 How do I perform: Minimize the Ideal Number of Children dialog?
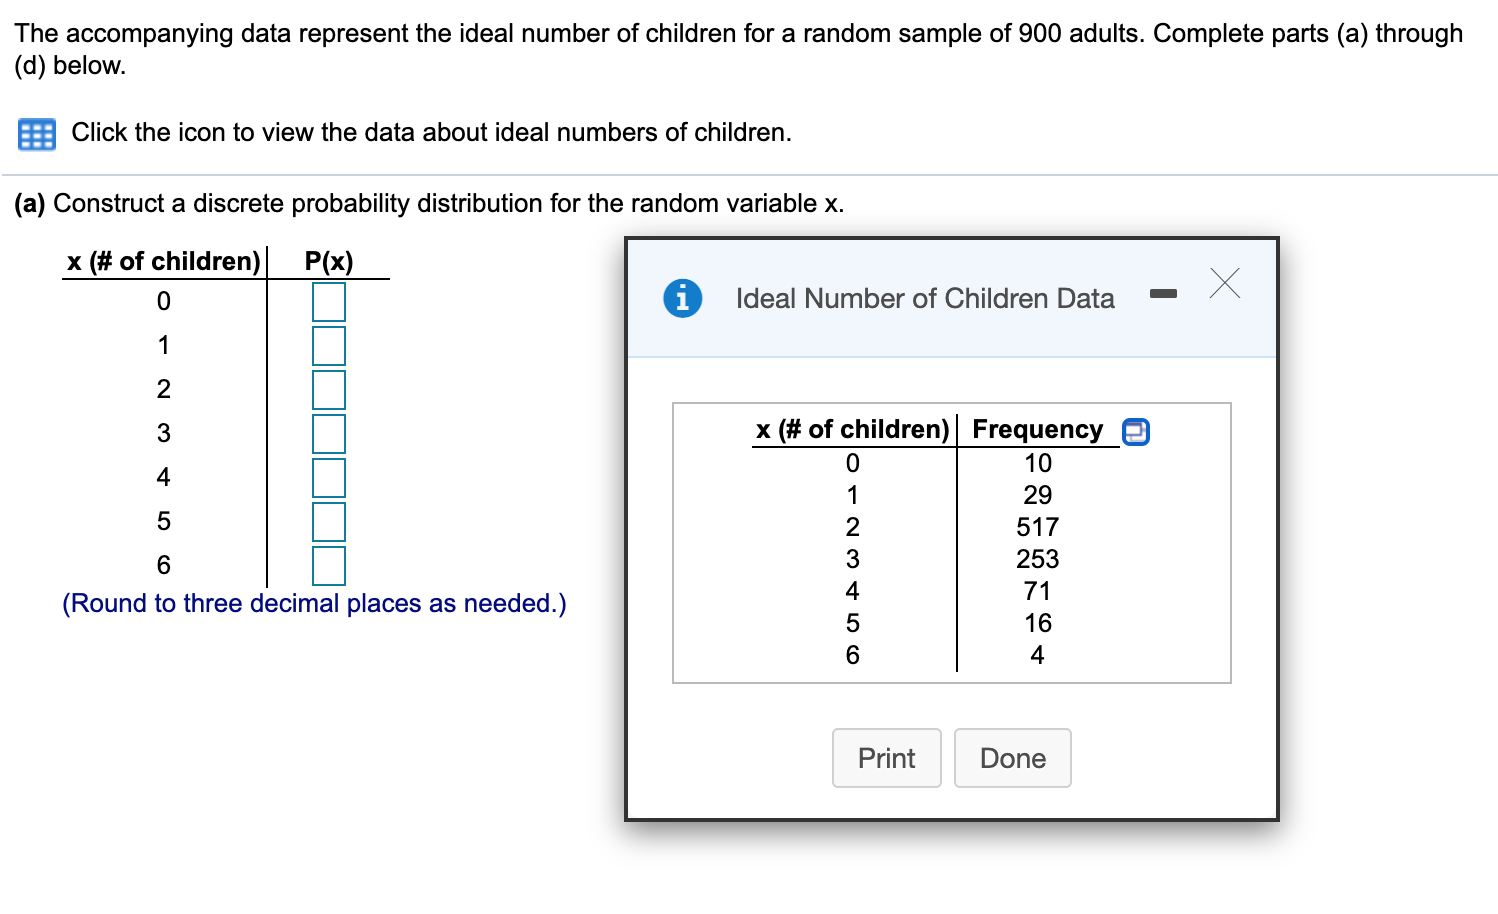coord(1163,293)
